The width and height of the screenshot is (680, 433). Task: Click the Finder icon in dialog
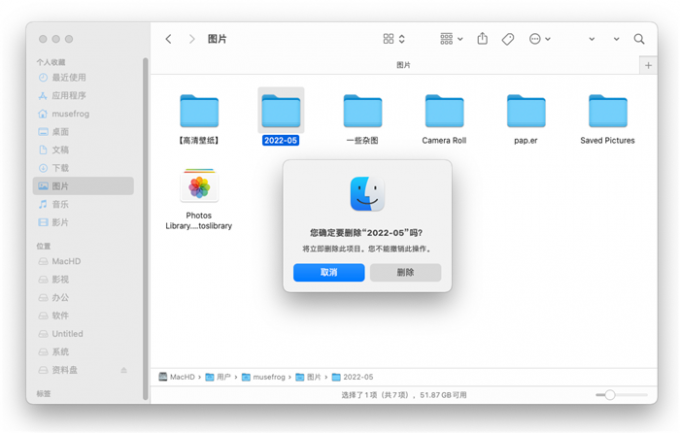(x=367, y=194)
